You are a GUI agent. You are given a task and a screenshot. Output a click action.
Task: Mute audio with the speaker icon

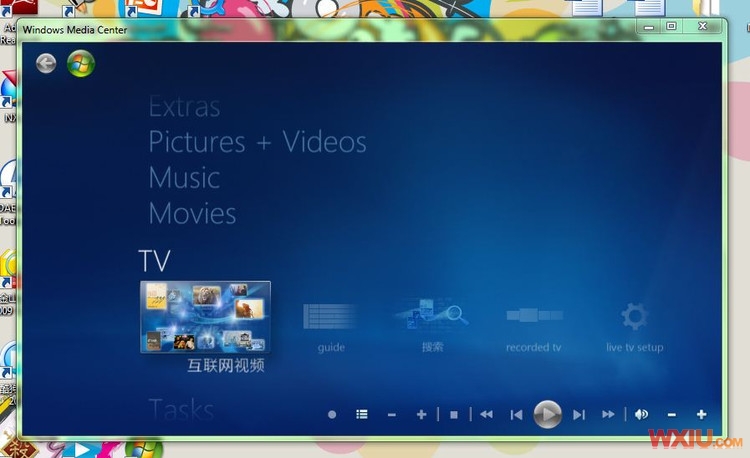click(x=641, y=414)
